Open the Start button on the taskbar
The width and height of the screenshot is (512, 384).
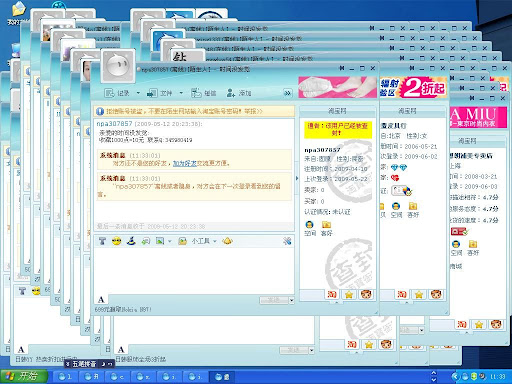coord(23,376)
